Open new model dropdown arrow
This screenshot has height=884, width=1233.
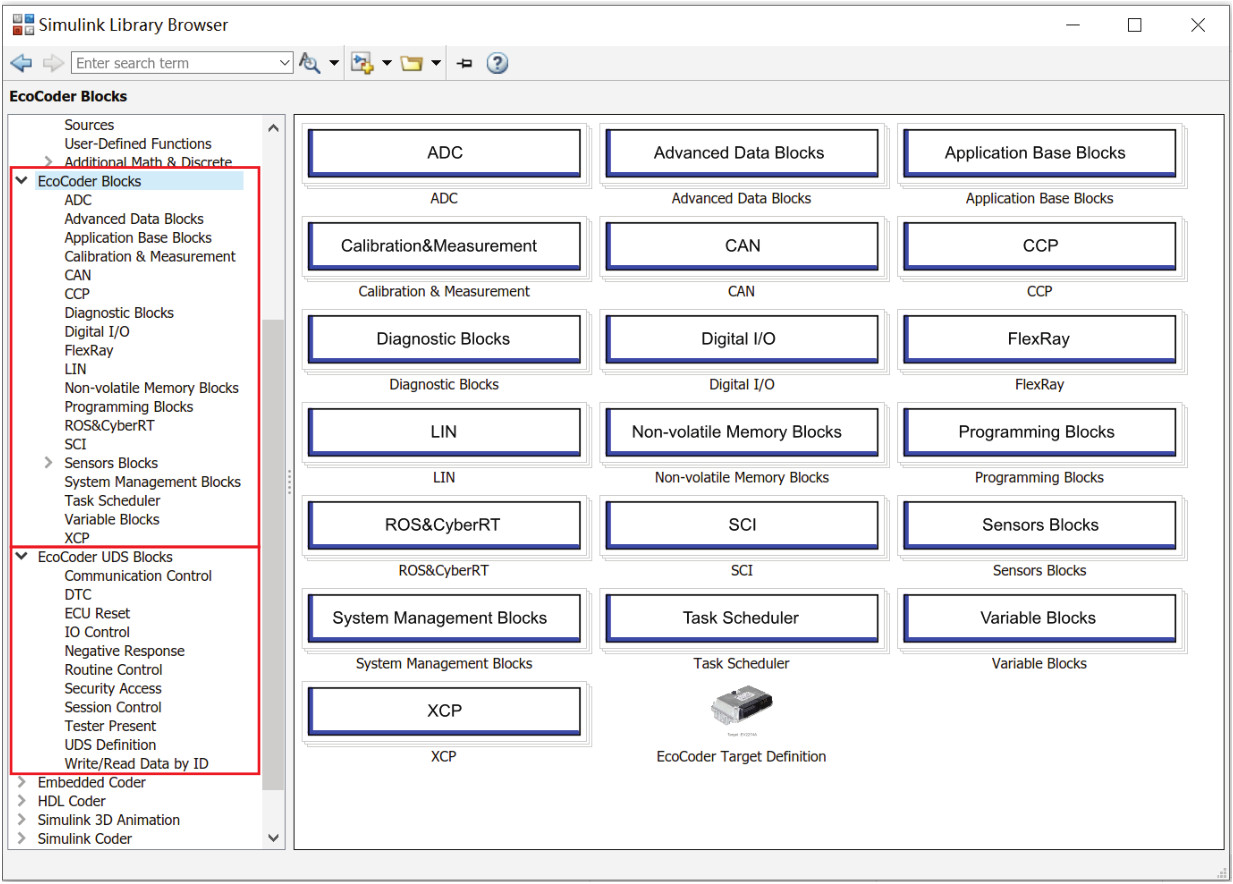pyautogui.click(x=387, y=63)
